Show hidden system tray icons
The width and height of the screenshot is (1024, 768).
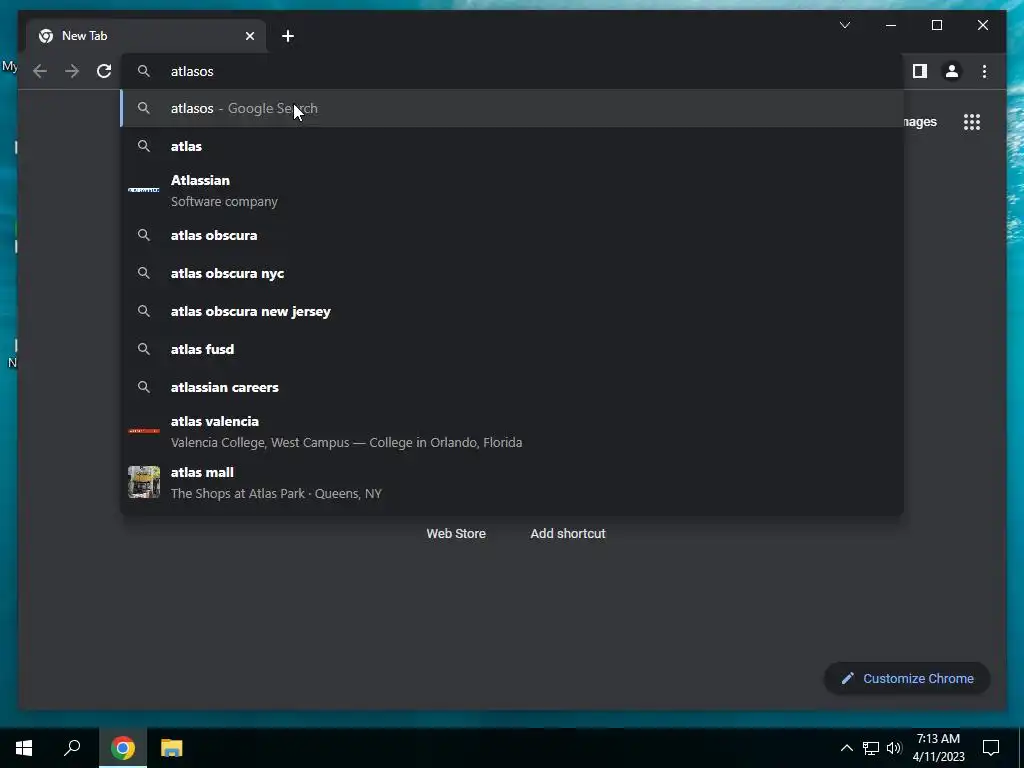pos(846,748)
